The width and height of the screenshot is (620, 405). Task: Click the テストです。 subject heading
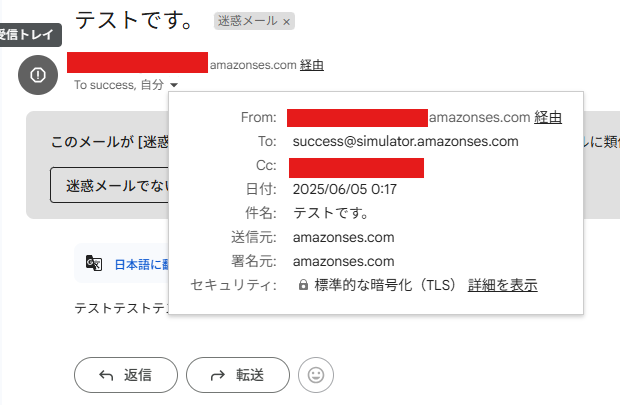pyautogui.click(x=134, y=20)
